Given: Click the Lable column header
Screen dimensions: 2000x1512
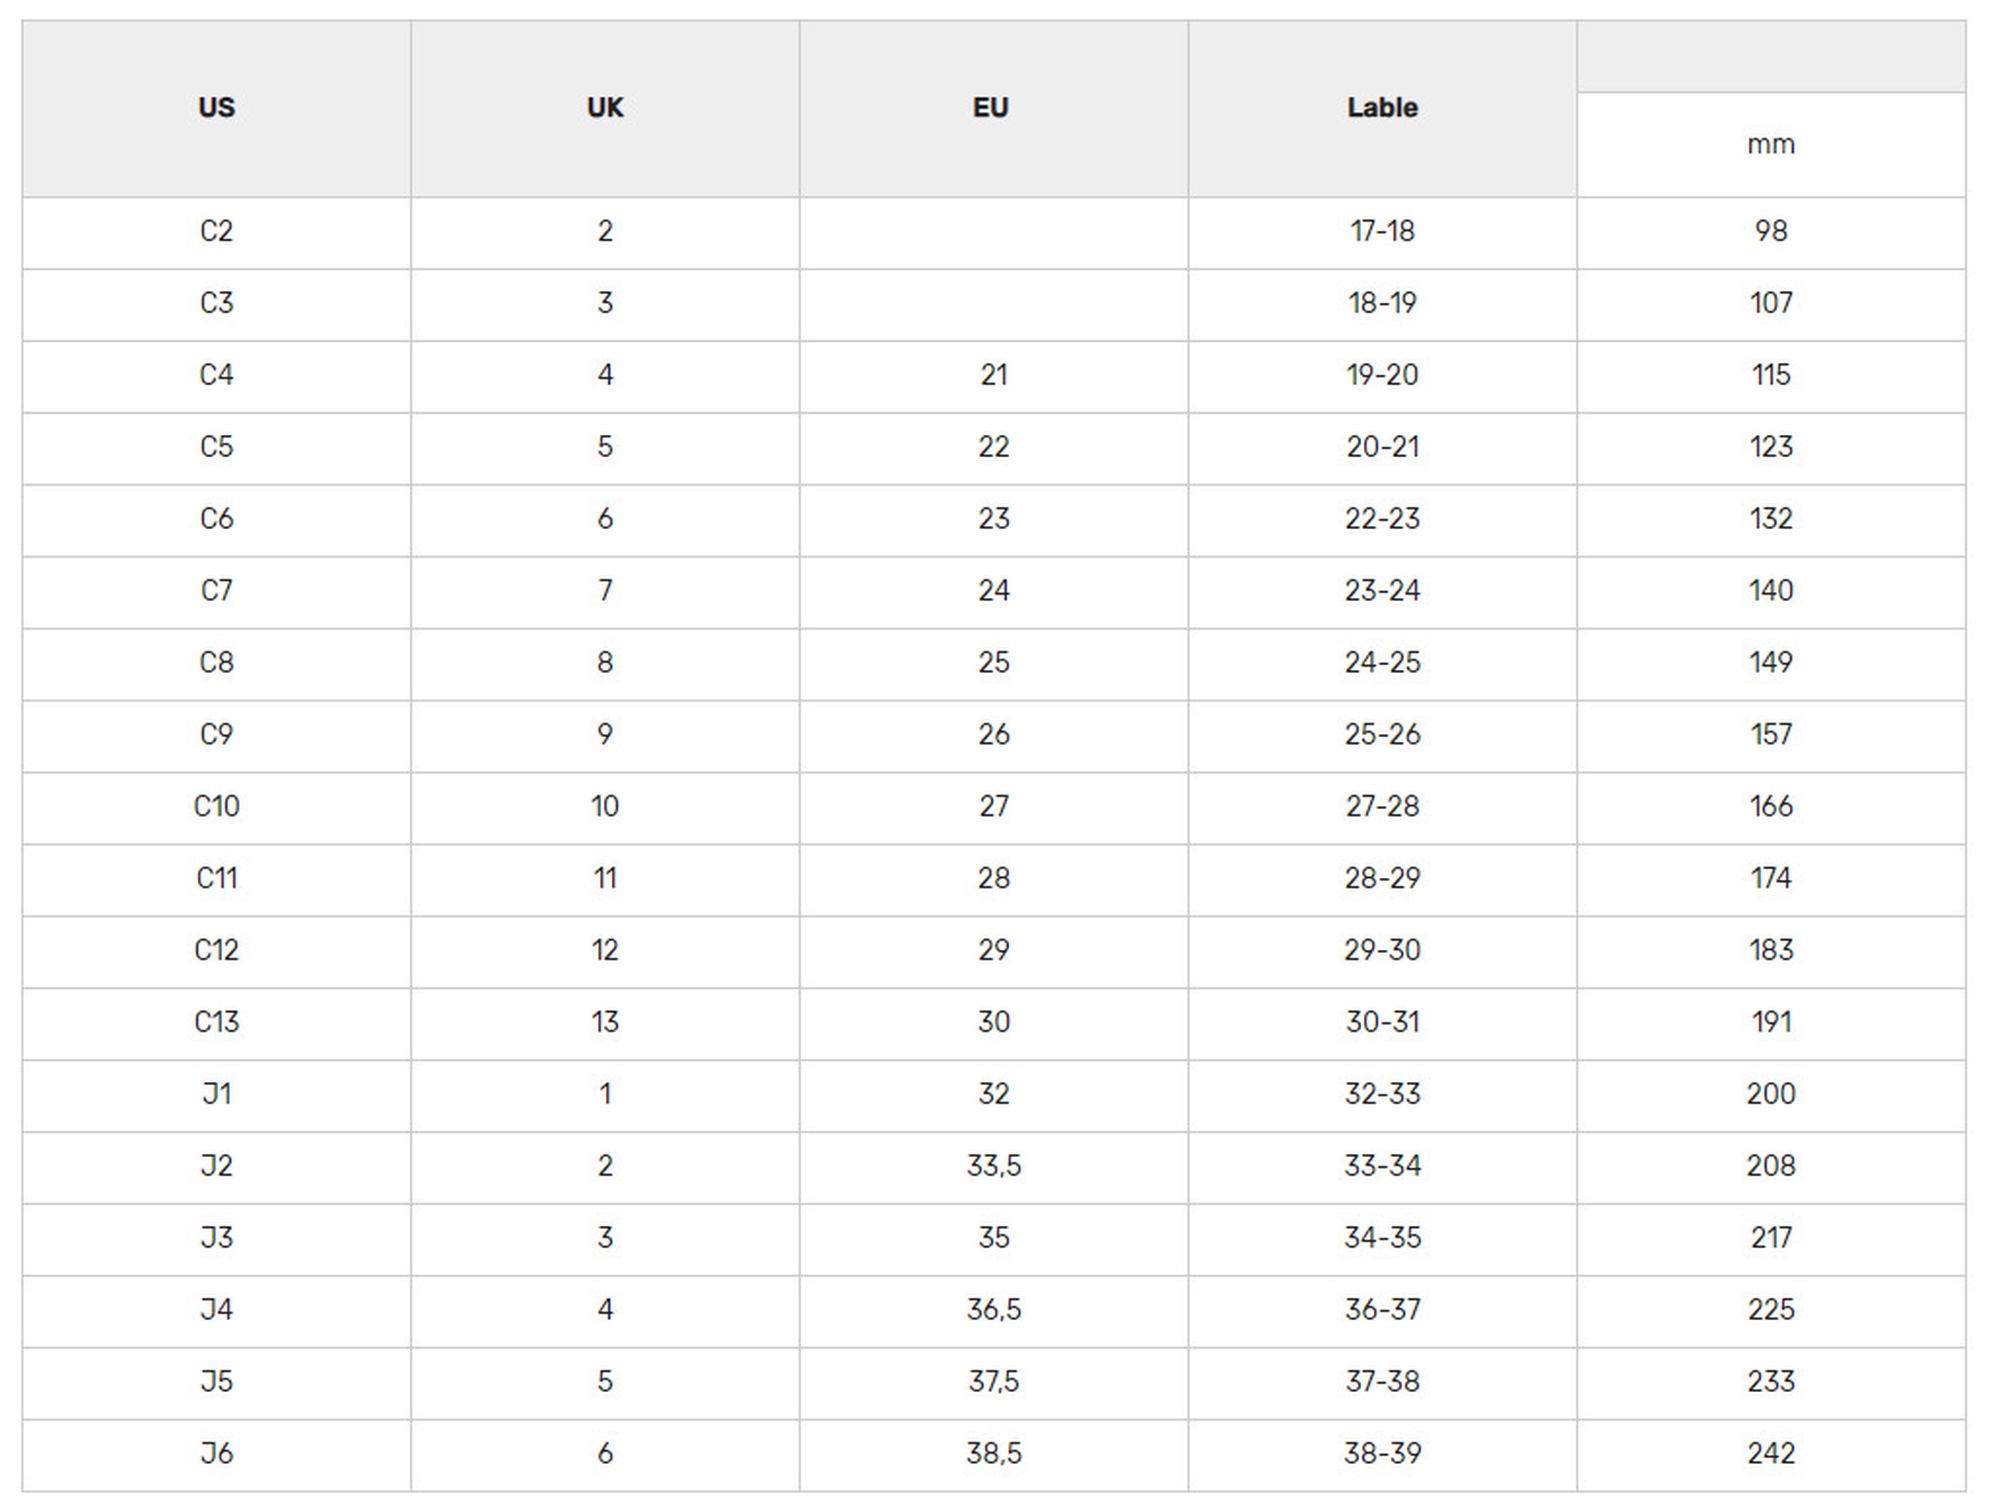Looking at the screenshot, I should point(1382,108).
